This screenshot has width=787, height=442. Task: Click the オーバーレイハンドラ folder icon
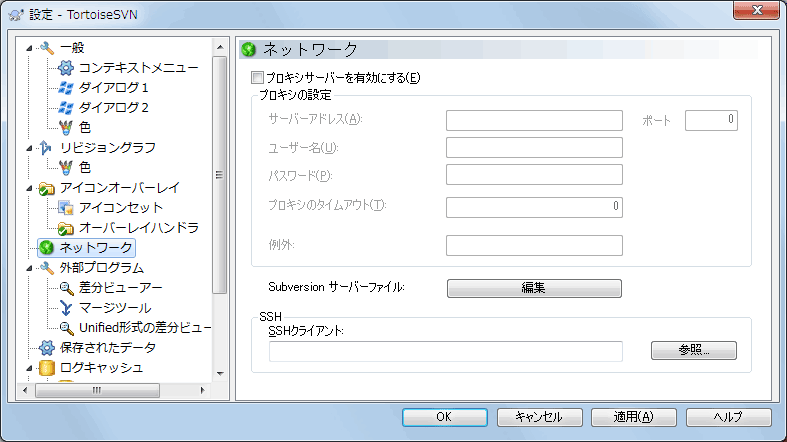point(66,228)
